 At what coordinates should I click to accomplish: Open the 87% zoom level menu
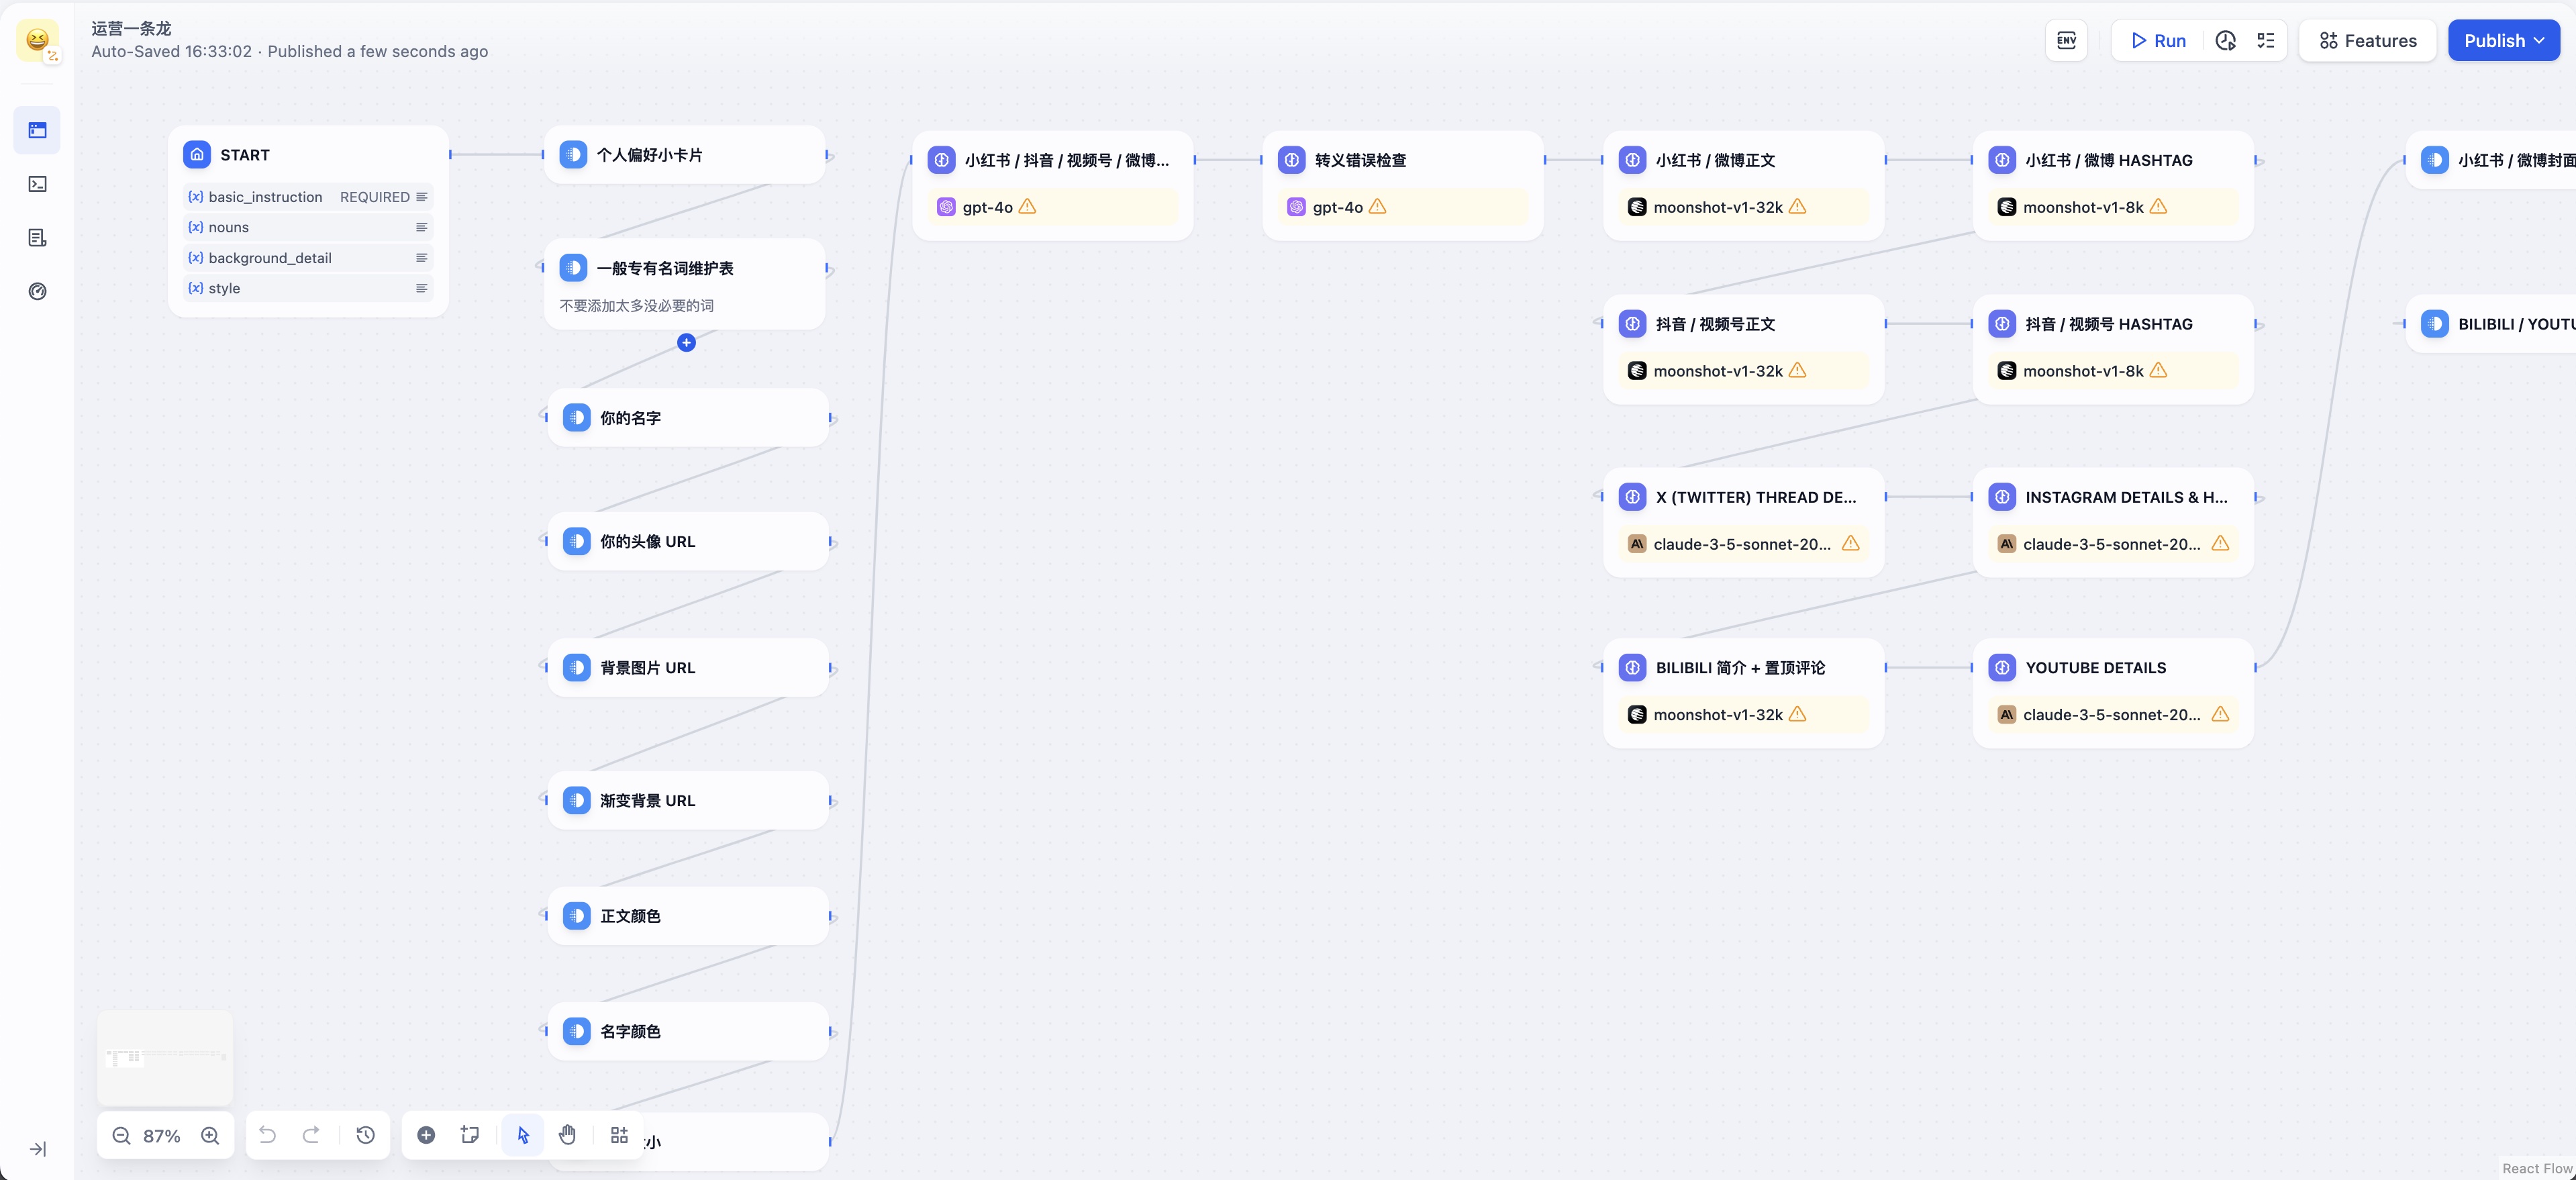coord(162,1136)
